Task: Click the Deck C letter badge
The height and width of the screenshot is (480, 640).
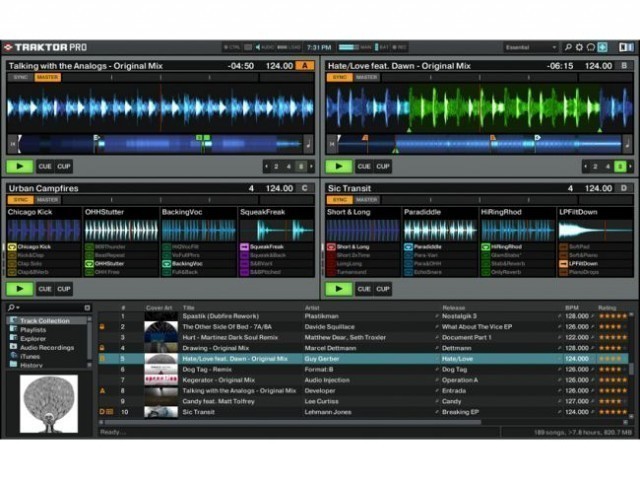Action: coord(304,188)
